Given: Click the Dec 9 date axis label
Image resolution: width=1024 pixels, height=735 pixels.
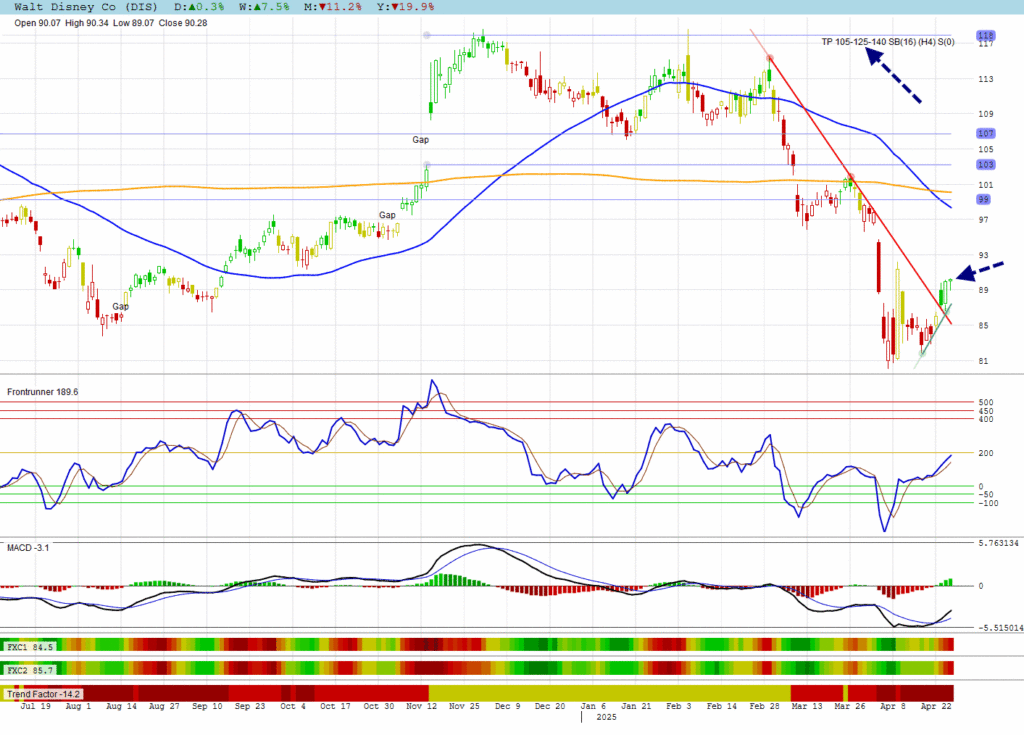Looking at the screenshot, I should (x=507, y=706).
